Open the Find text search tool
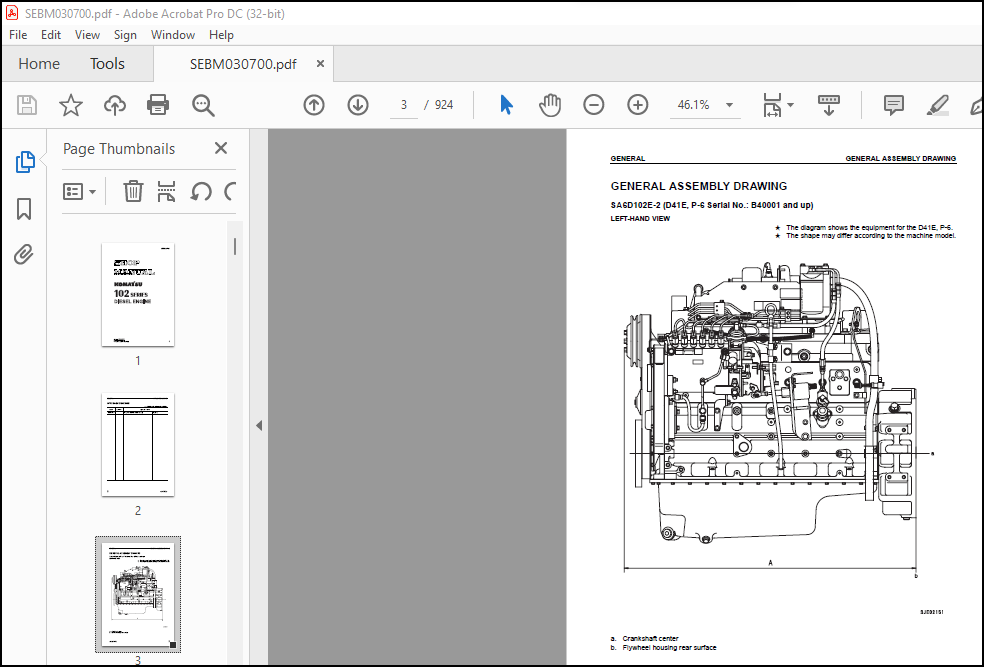The image size is (984, 667). 203,105
